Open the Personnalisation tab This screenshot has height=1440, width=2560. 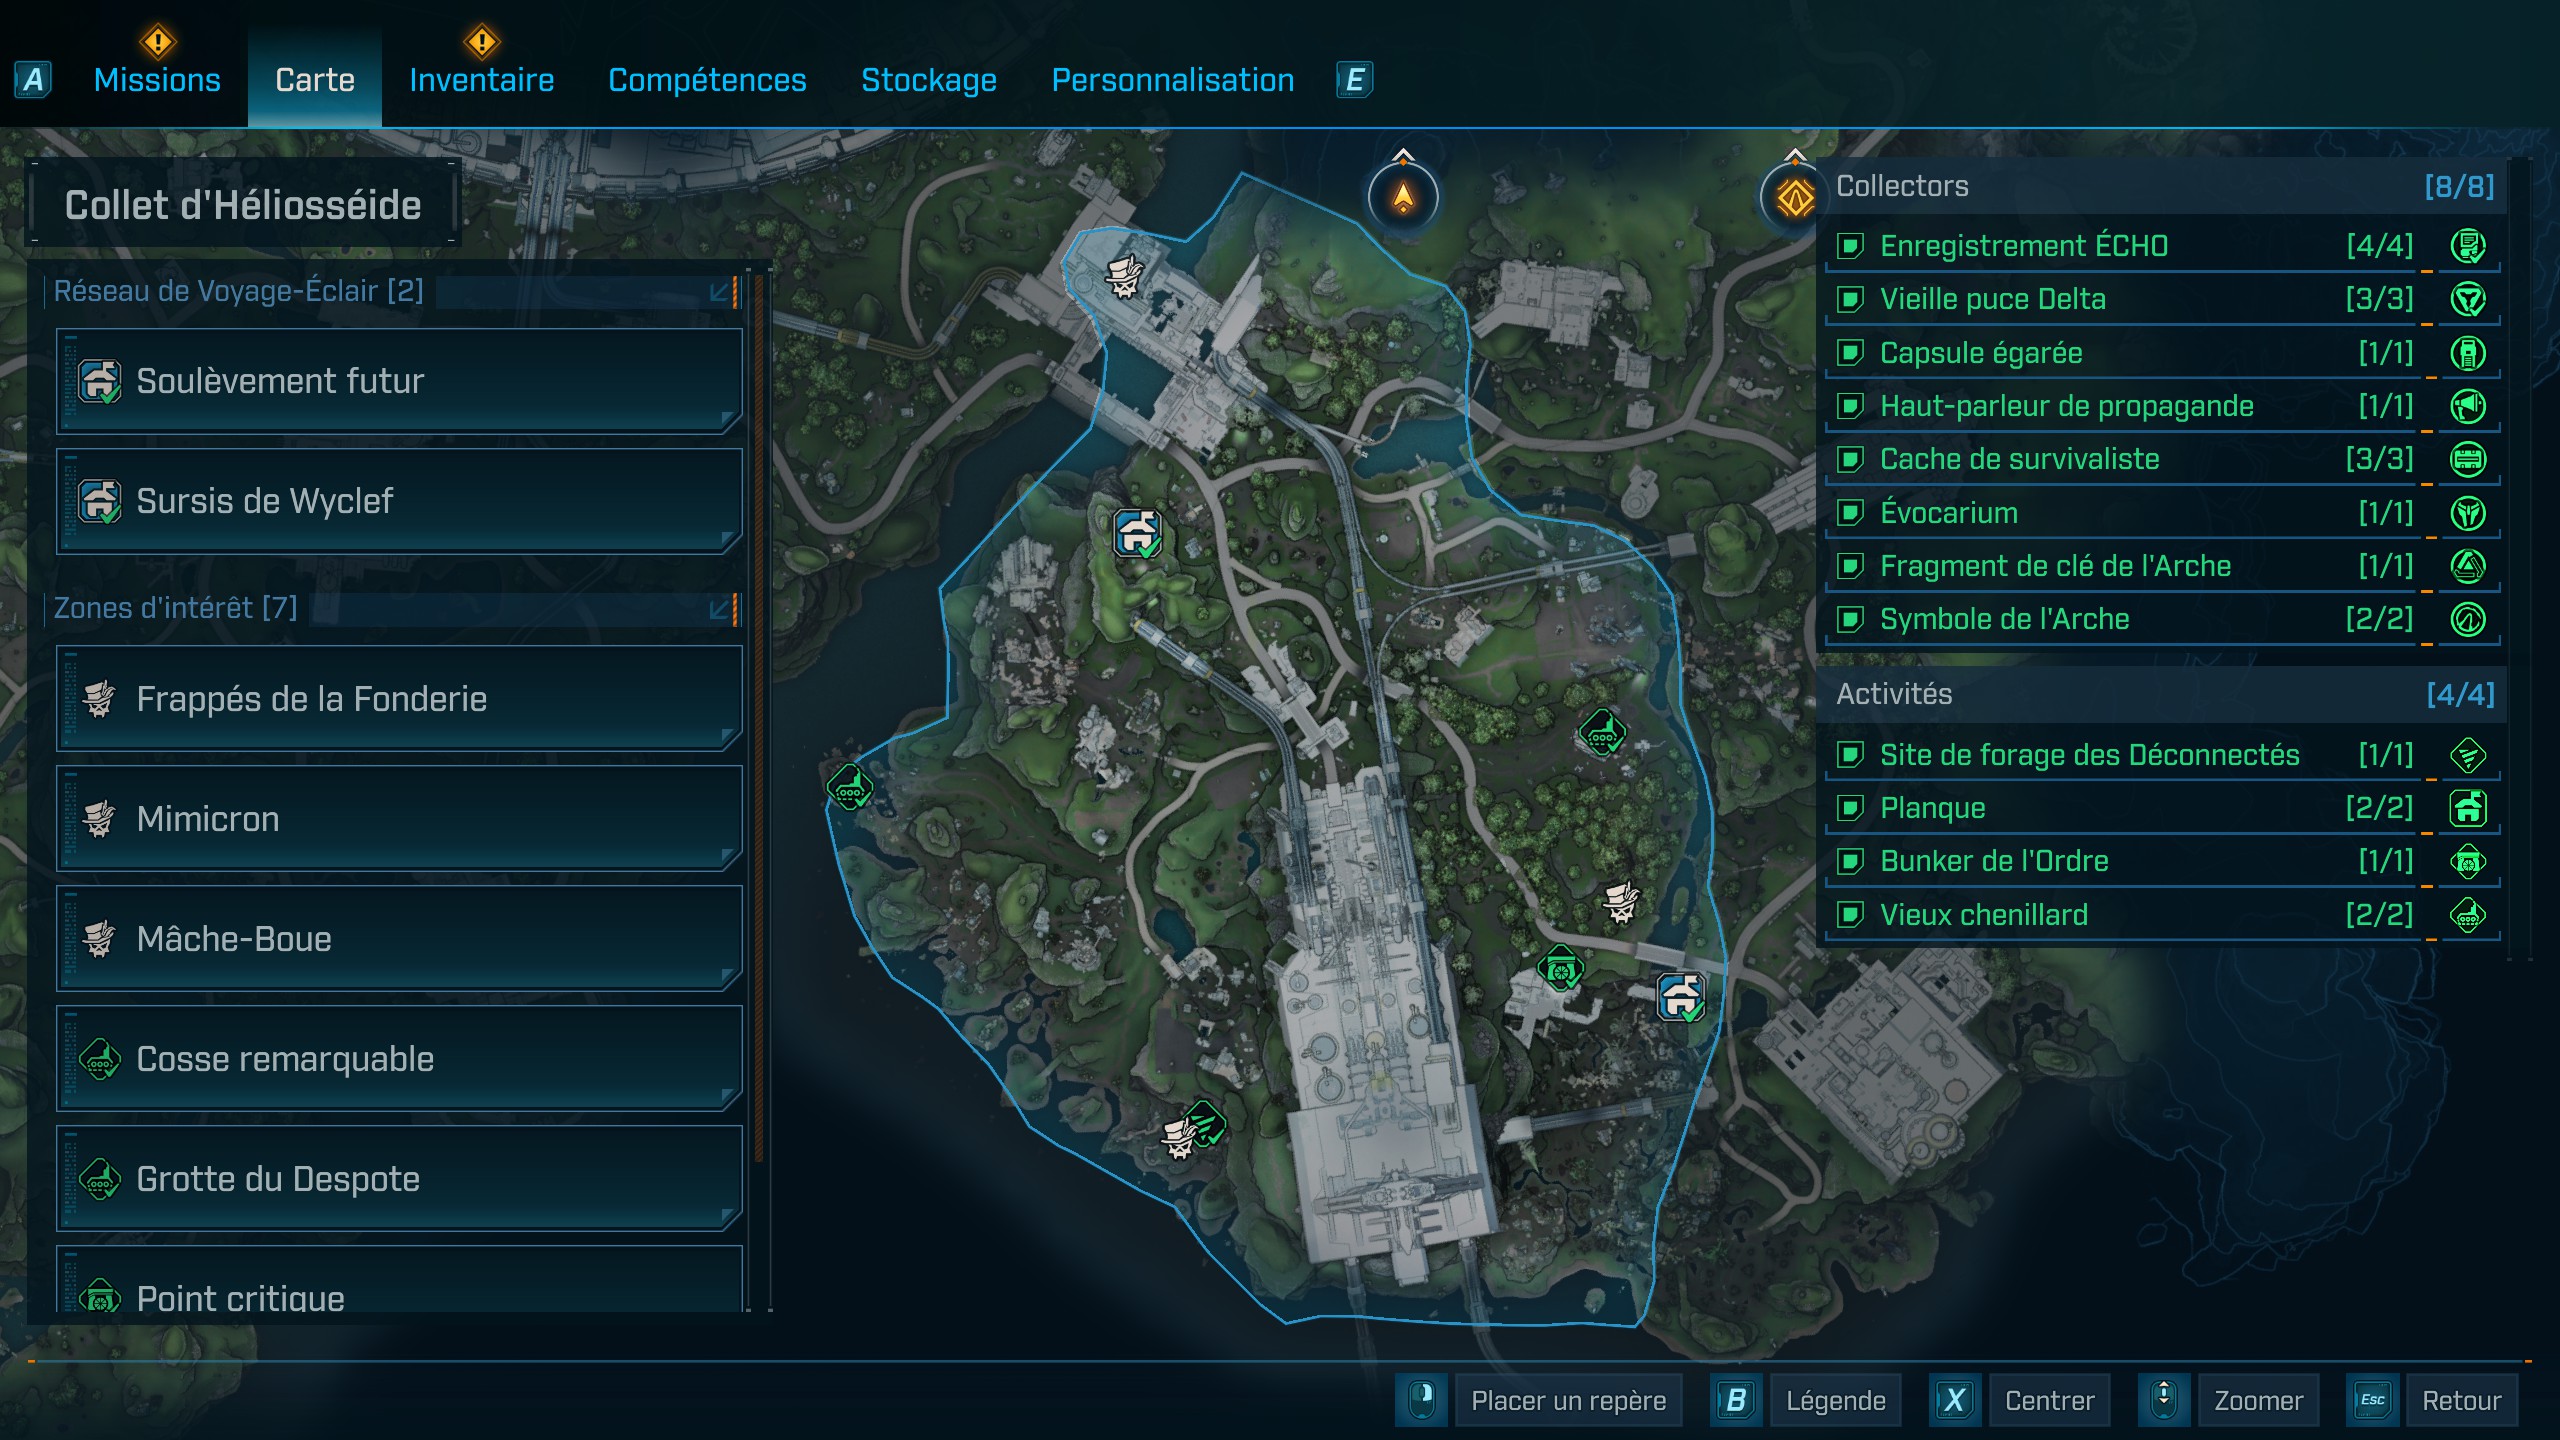[x=1173, y=80]
